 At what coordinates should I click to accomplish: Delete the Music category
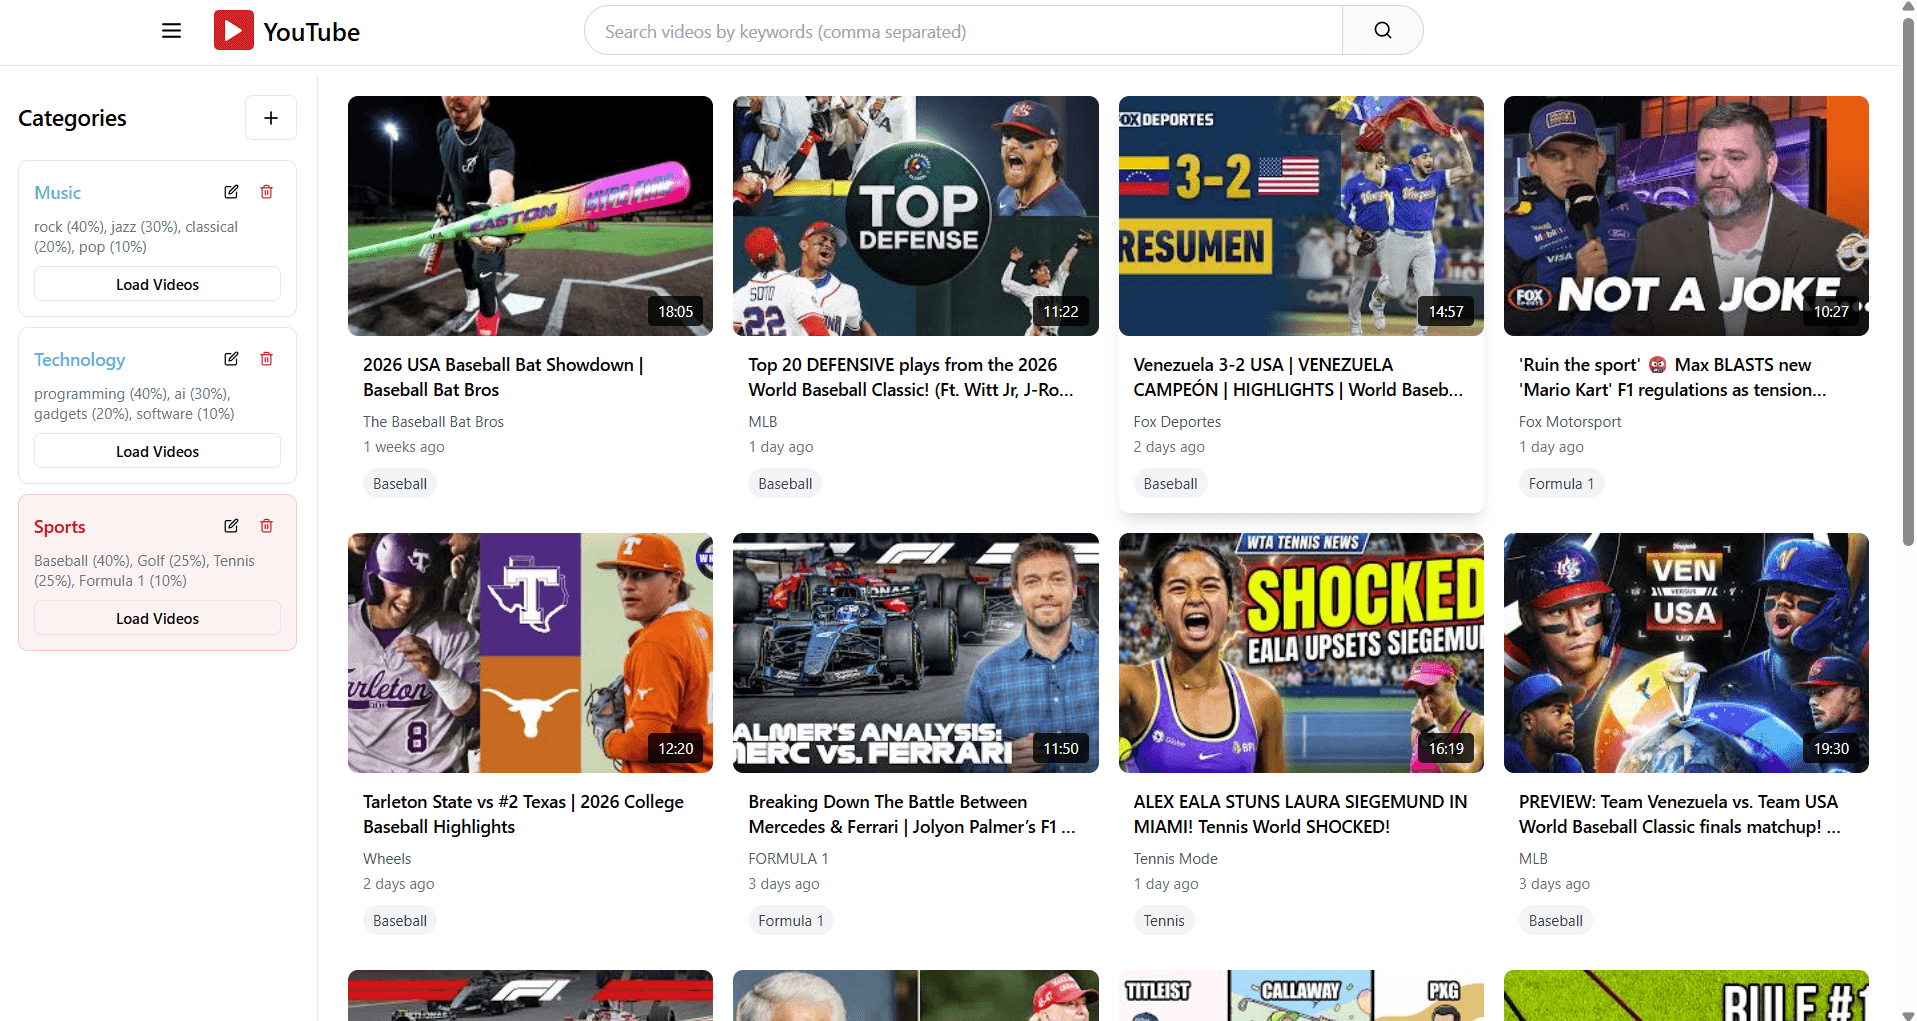(266, 191)
